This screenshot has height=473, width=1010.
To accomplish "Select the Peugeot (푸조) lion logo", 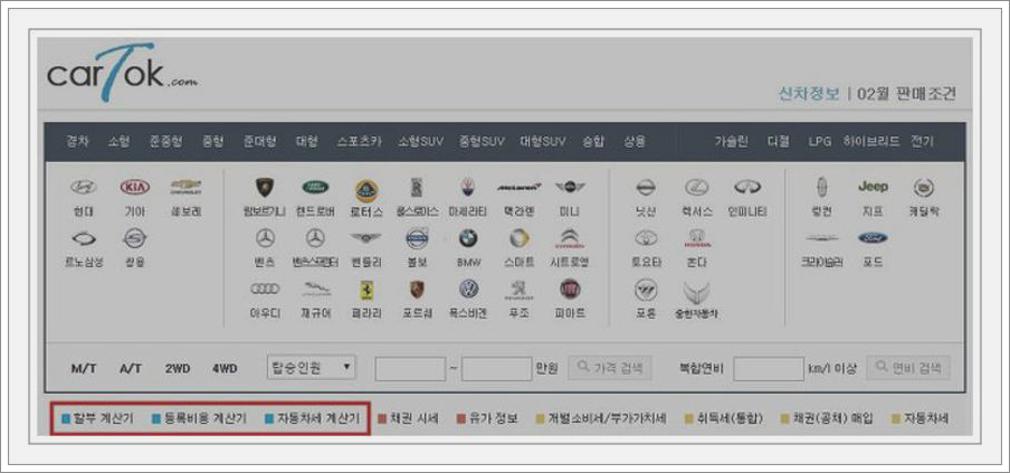I will [x=519, y=292].
